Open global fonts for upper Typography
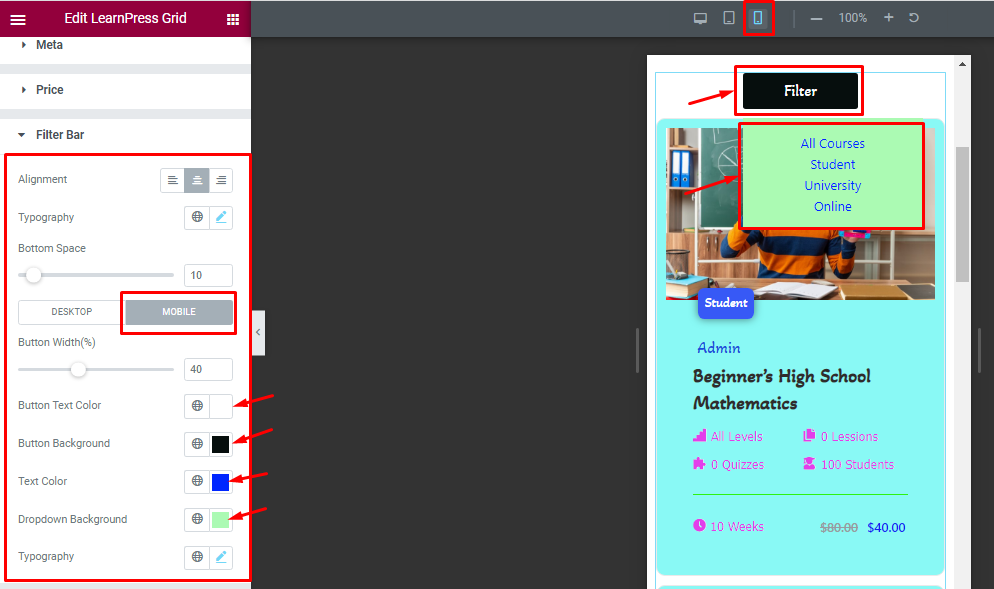994x589 pixels. 197,217
